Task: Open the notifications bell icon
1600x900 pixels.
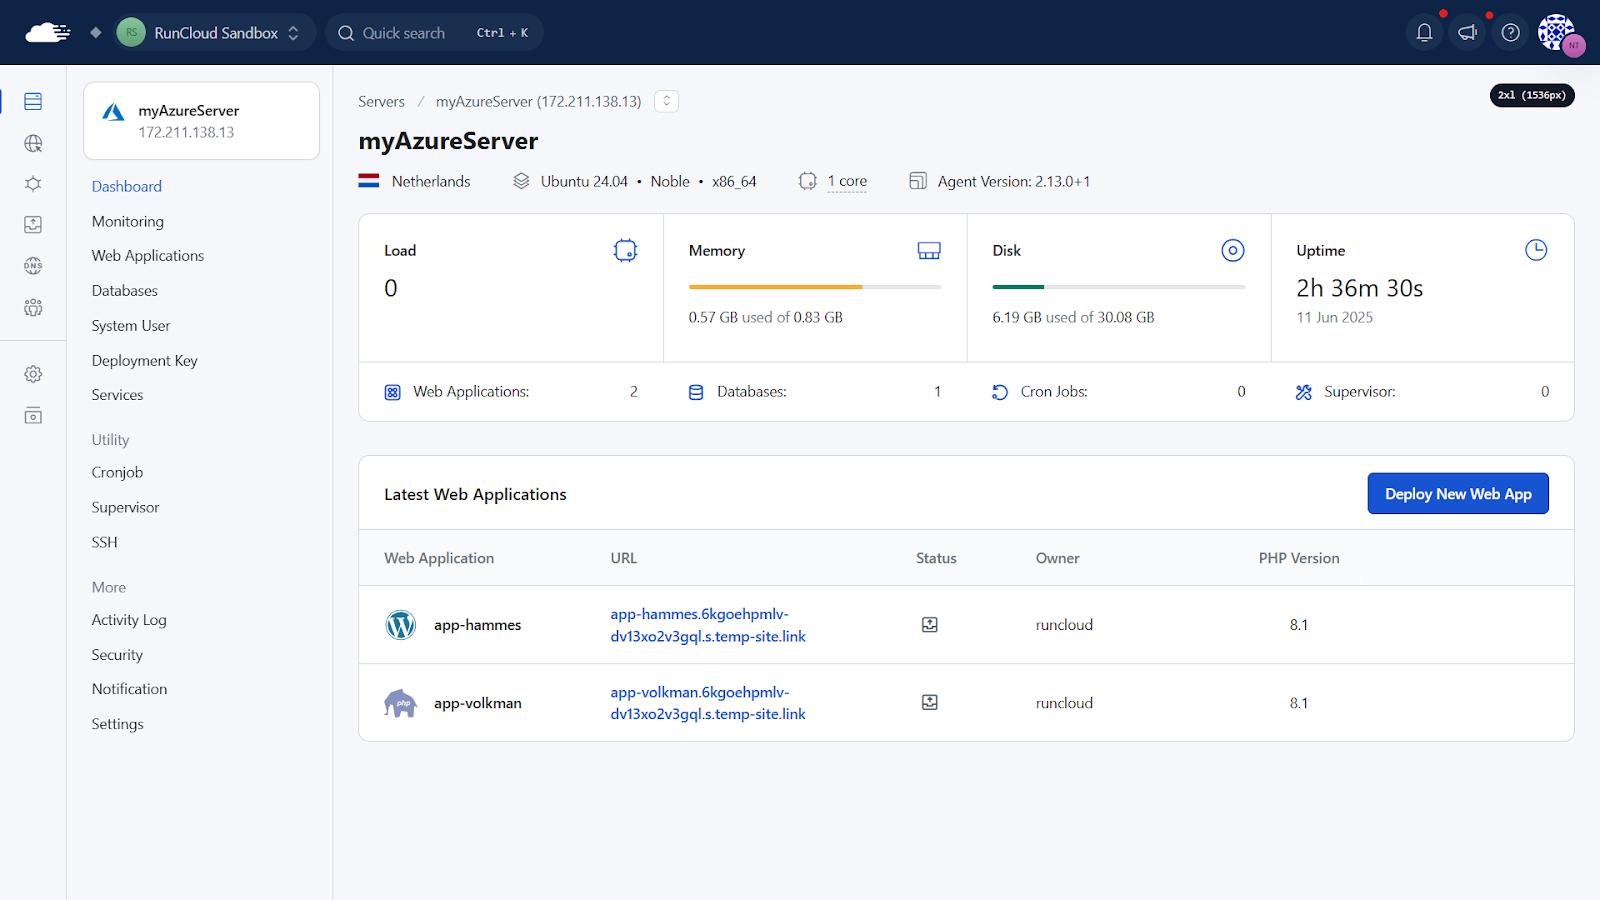Action: click(x=1424, y=33)
